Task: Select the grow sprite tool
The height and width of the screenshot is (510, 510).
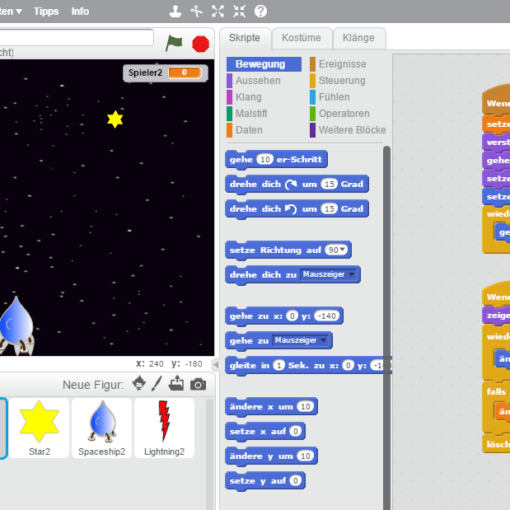Action: point(218,11)
